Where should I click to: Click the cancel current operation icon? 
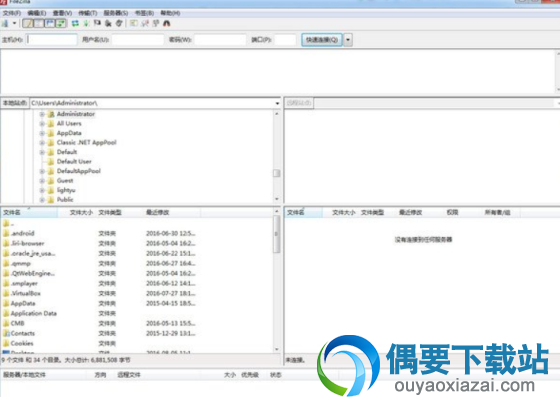click(97, 24)
